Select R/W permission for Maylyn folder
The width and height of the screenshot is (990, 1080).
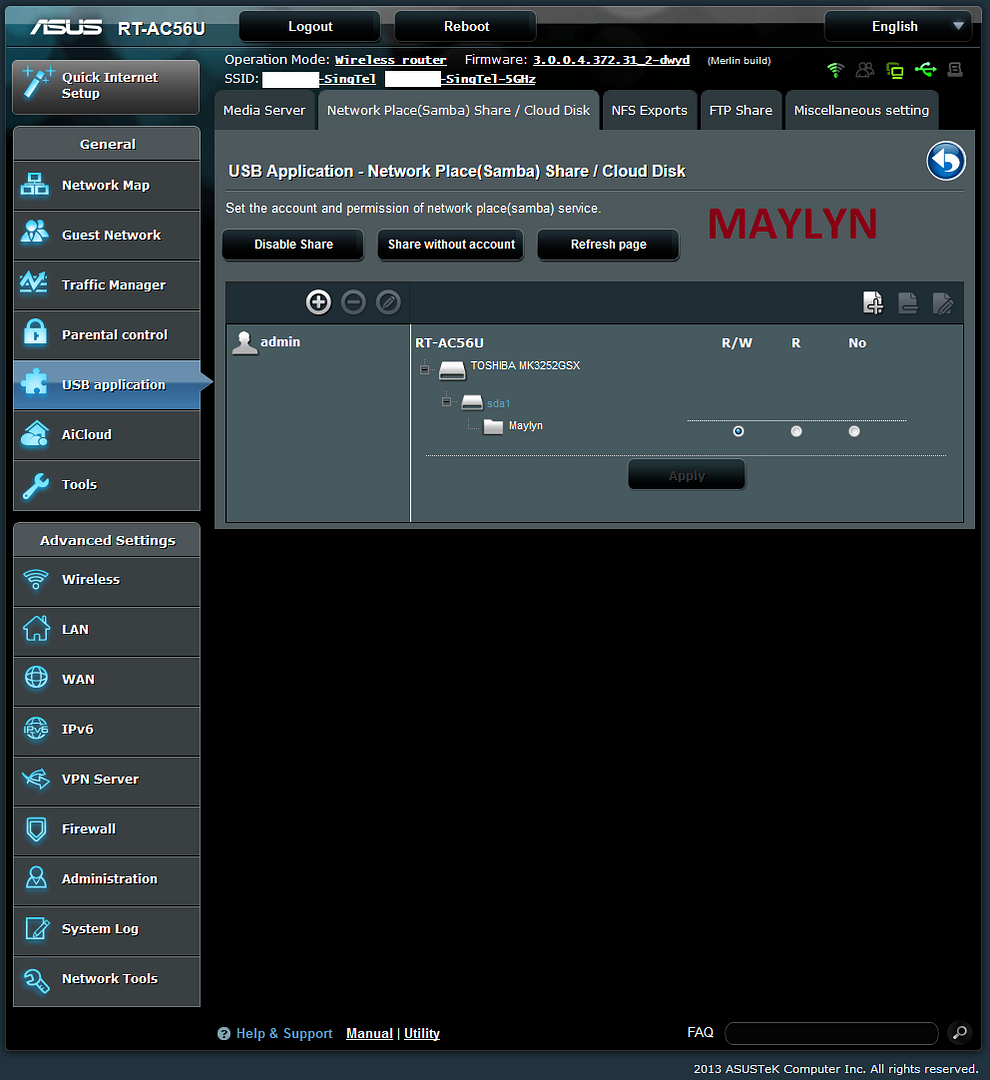click(x=738, y=432)
